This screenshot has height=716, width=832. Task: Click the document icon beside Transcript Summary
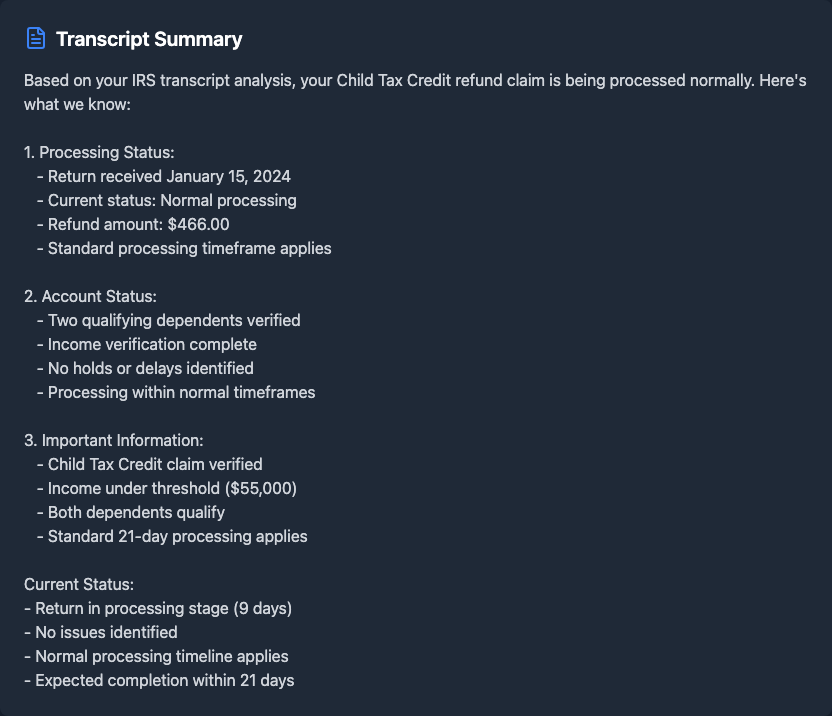click(36, 39)
